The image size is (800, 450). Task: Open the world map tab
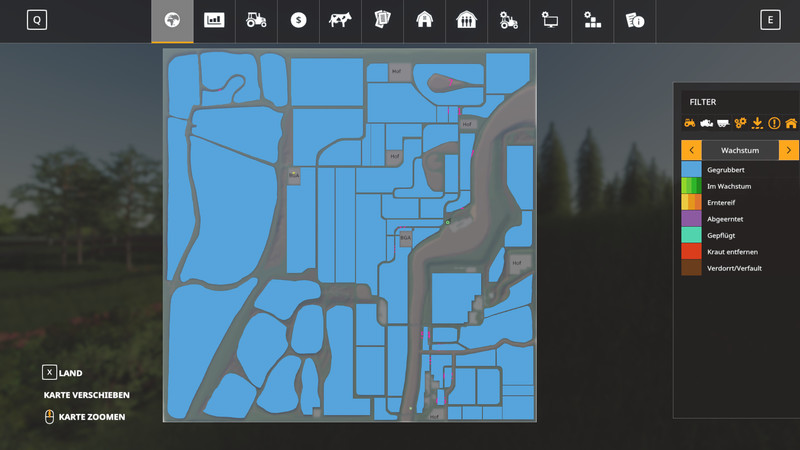tap(172, 21)
